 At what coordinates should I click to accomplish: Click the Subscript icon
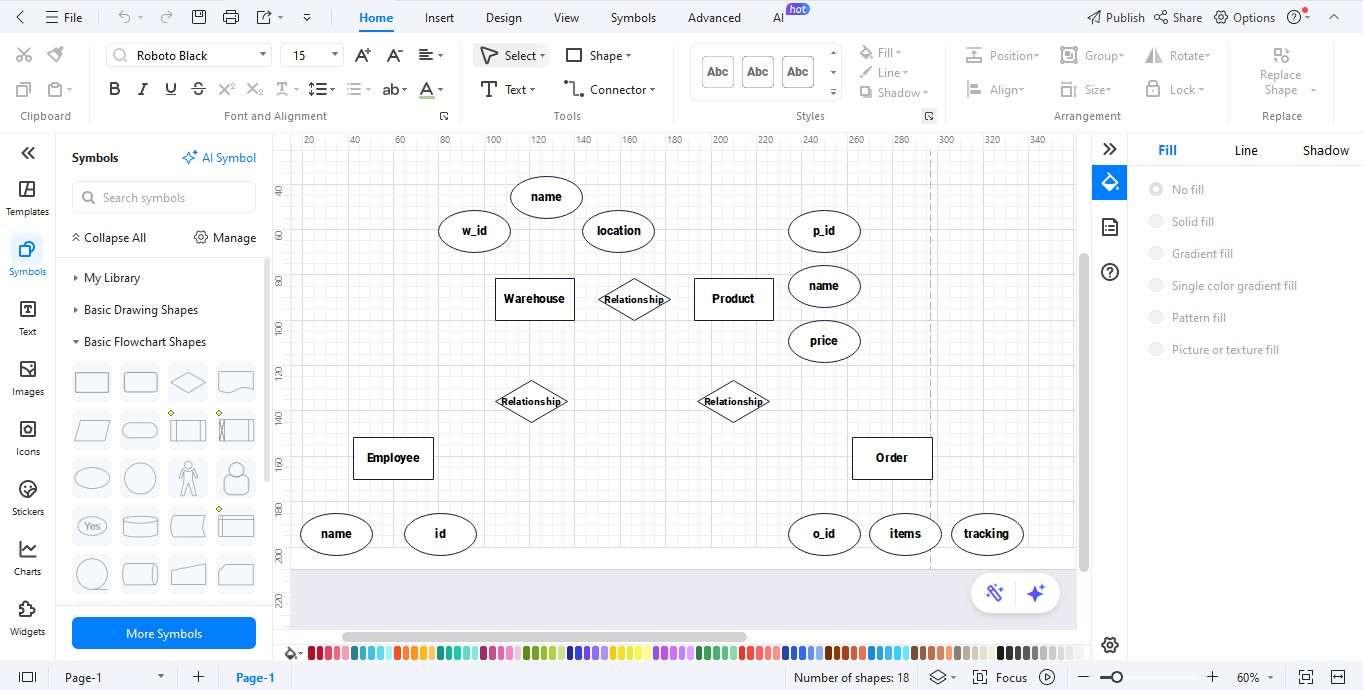coord(255,89)
